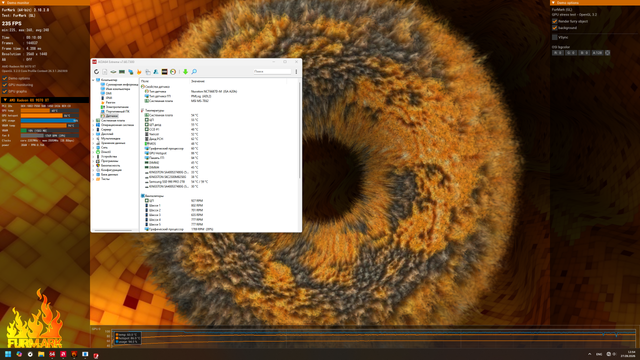640x360 pixels.
Task: Click the memory module icon in AIDA64 toolbar
Action: tap(122, 72)
